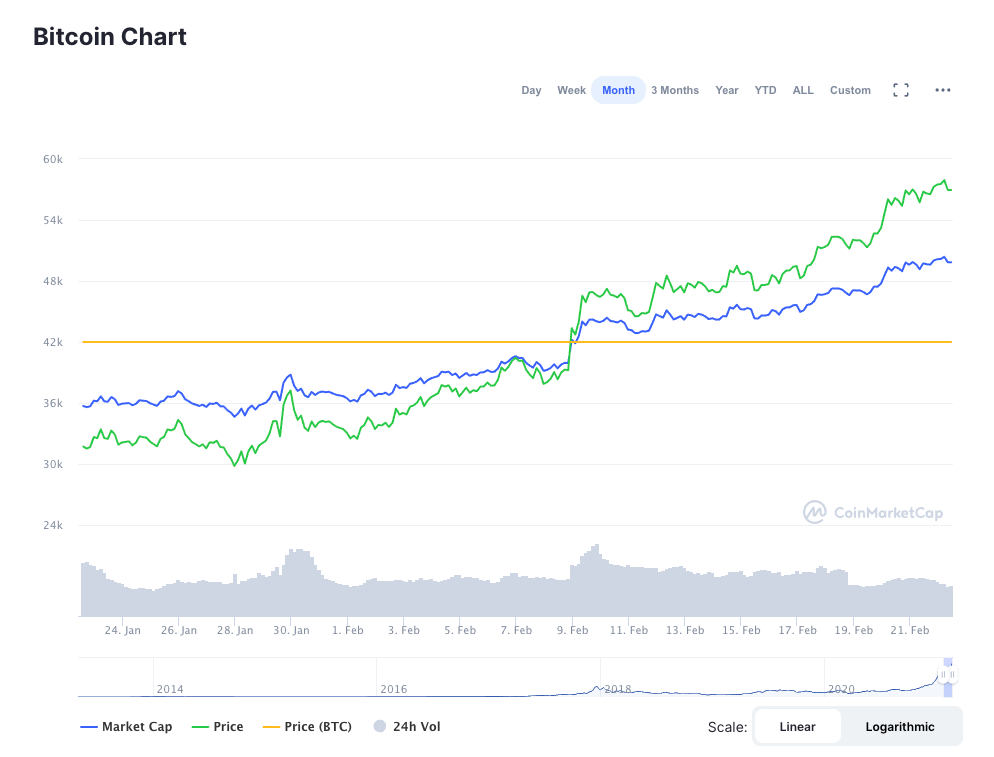Click the Scale: label
The image size is (994, 757).
[x=727, y=727]
